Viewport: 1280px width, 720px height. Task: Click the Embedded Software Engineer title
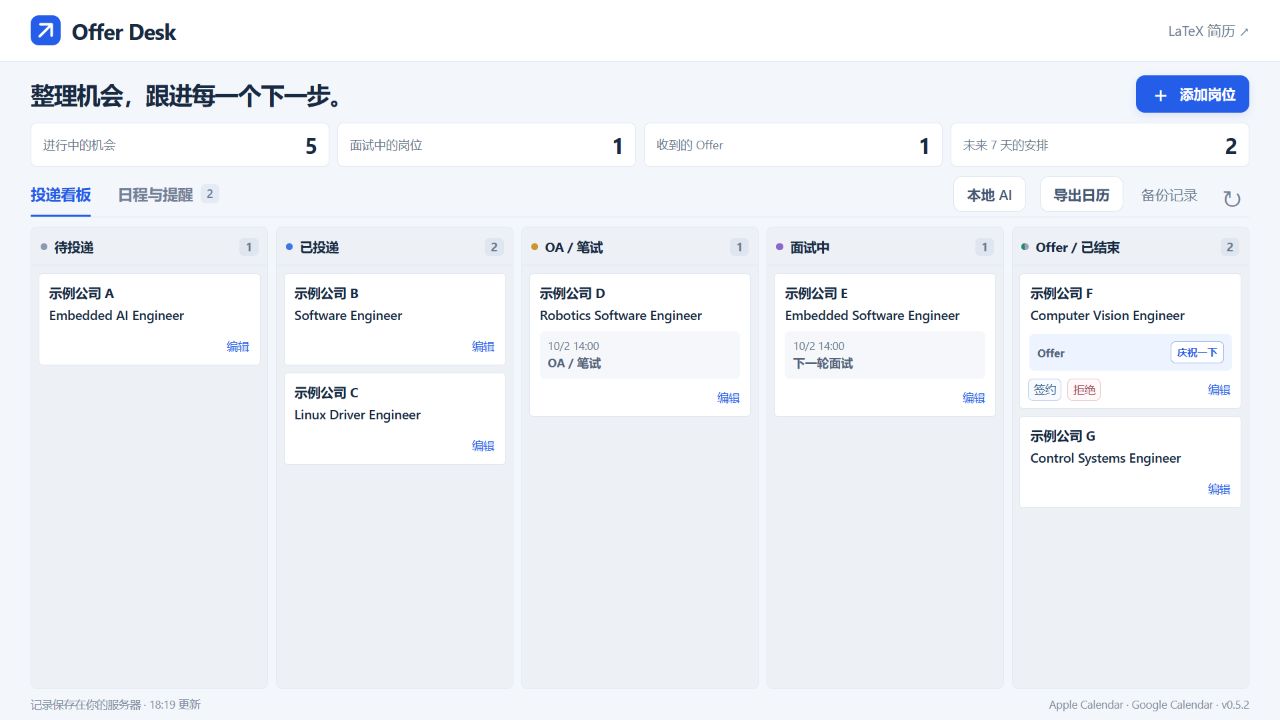pos(872,316)
